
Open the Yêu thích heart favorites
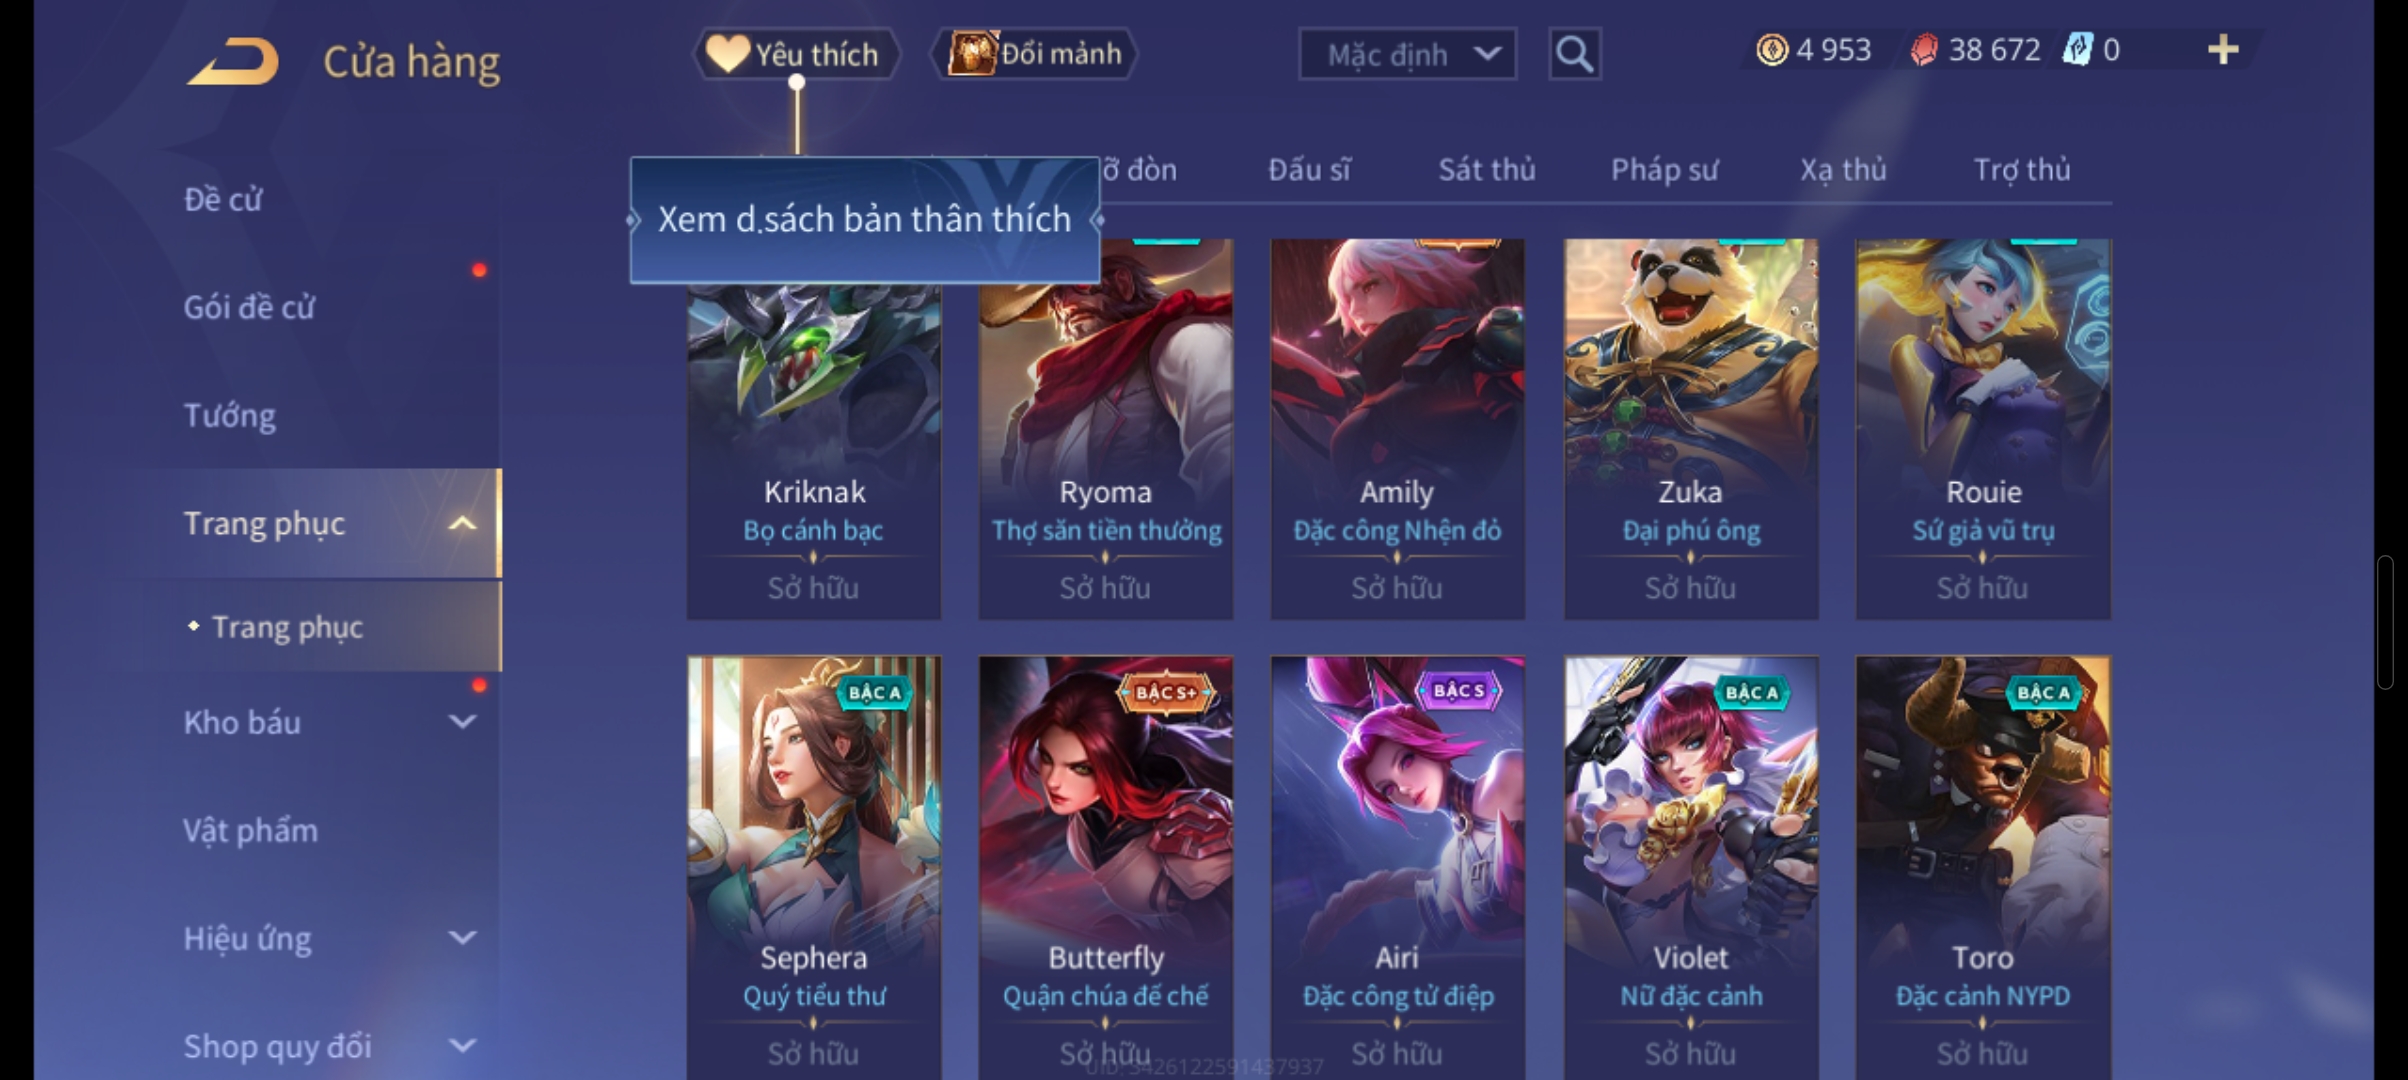(796, 53)
